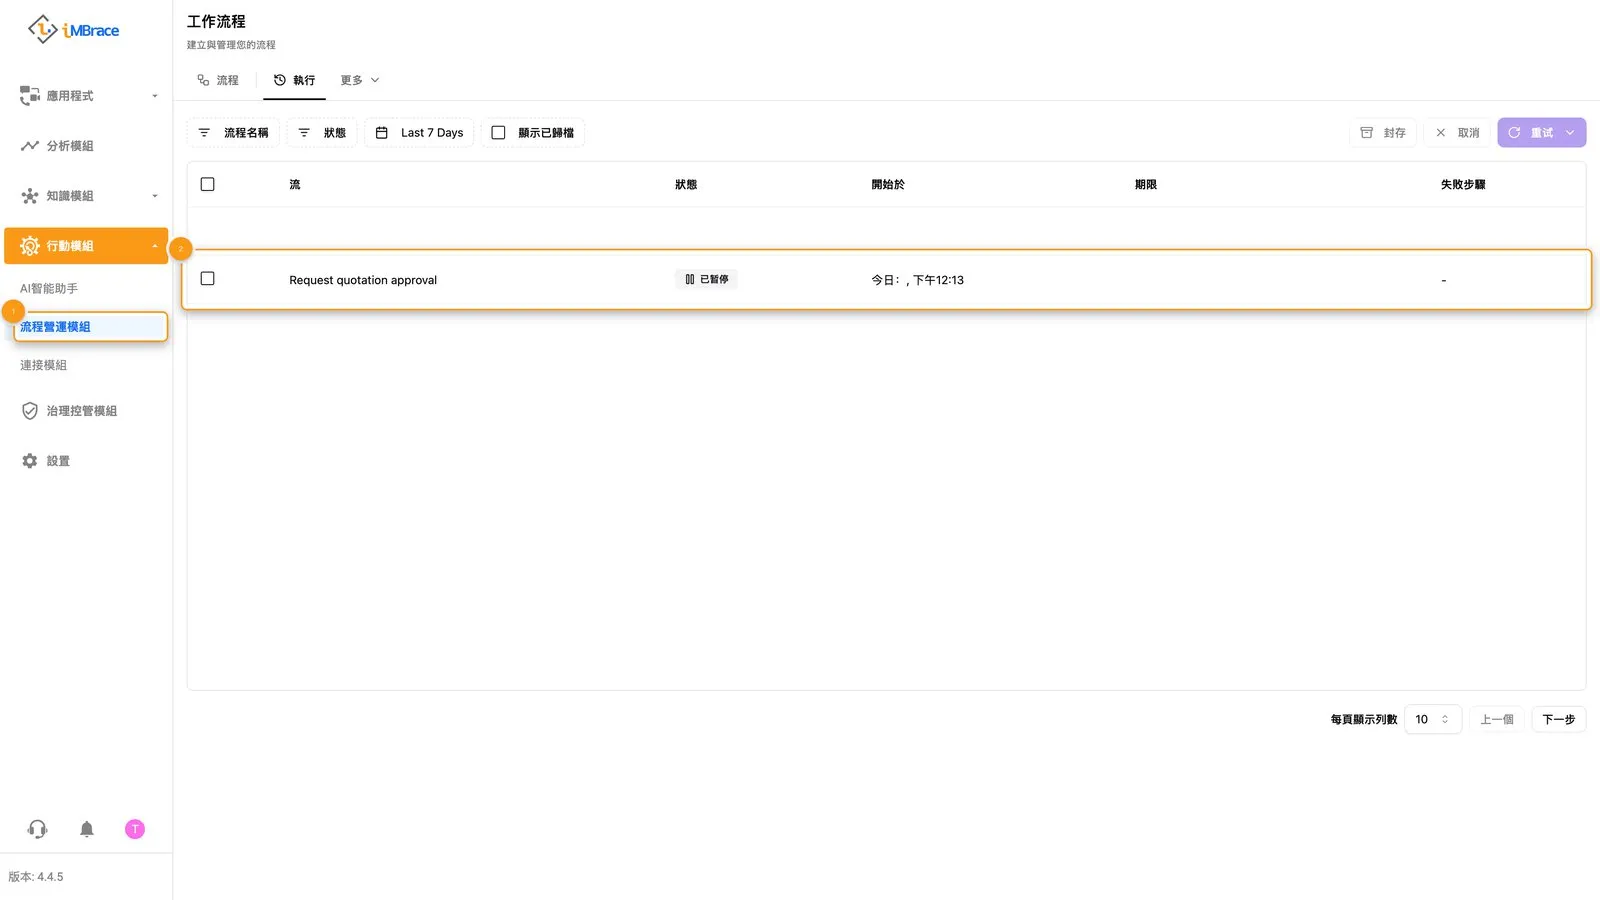The width and height of the screenshot is (1600, 900).
Task: Click the 上一個 previous page button
Action: pos(1497,720)
